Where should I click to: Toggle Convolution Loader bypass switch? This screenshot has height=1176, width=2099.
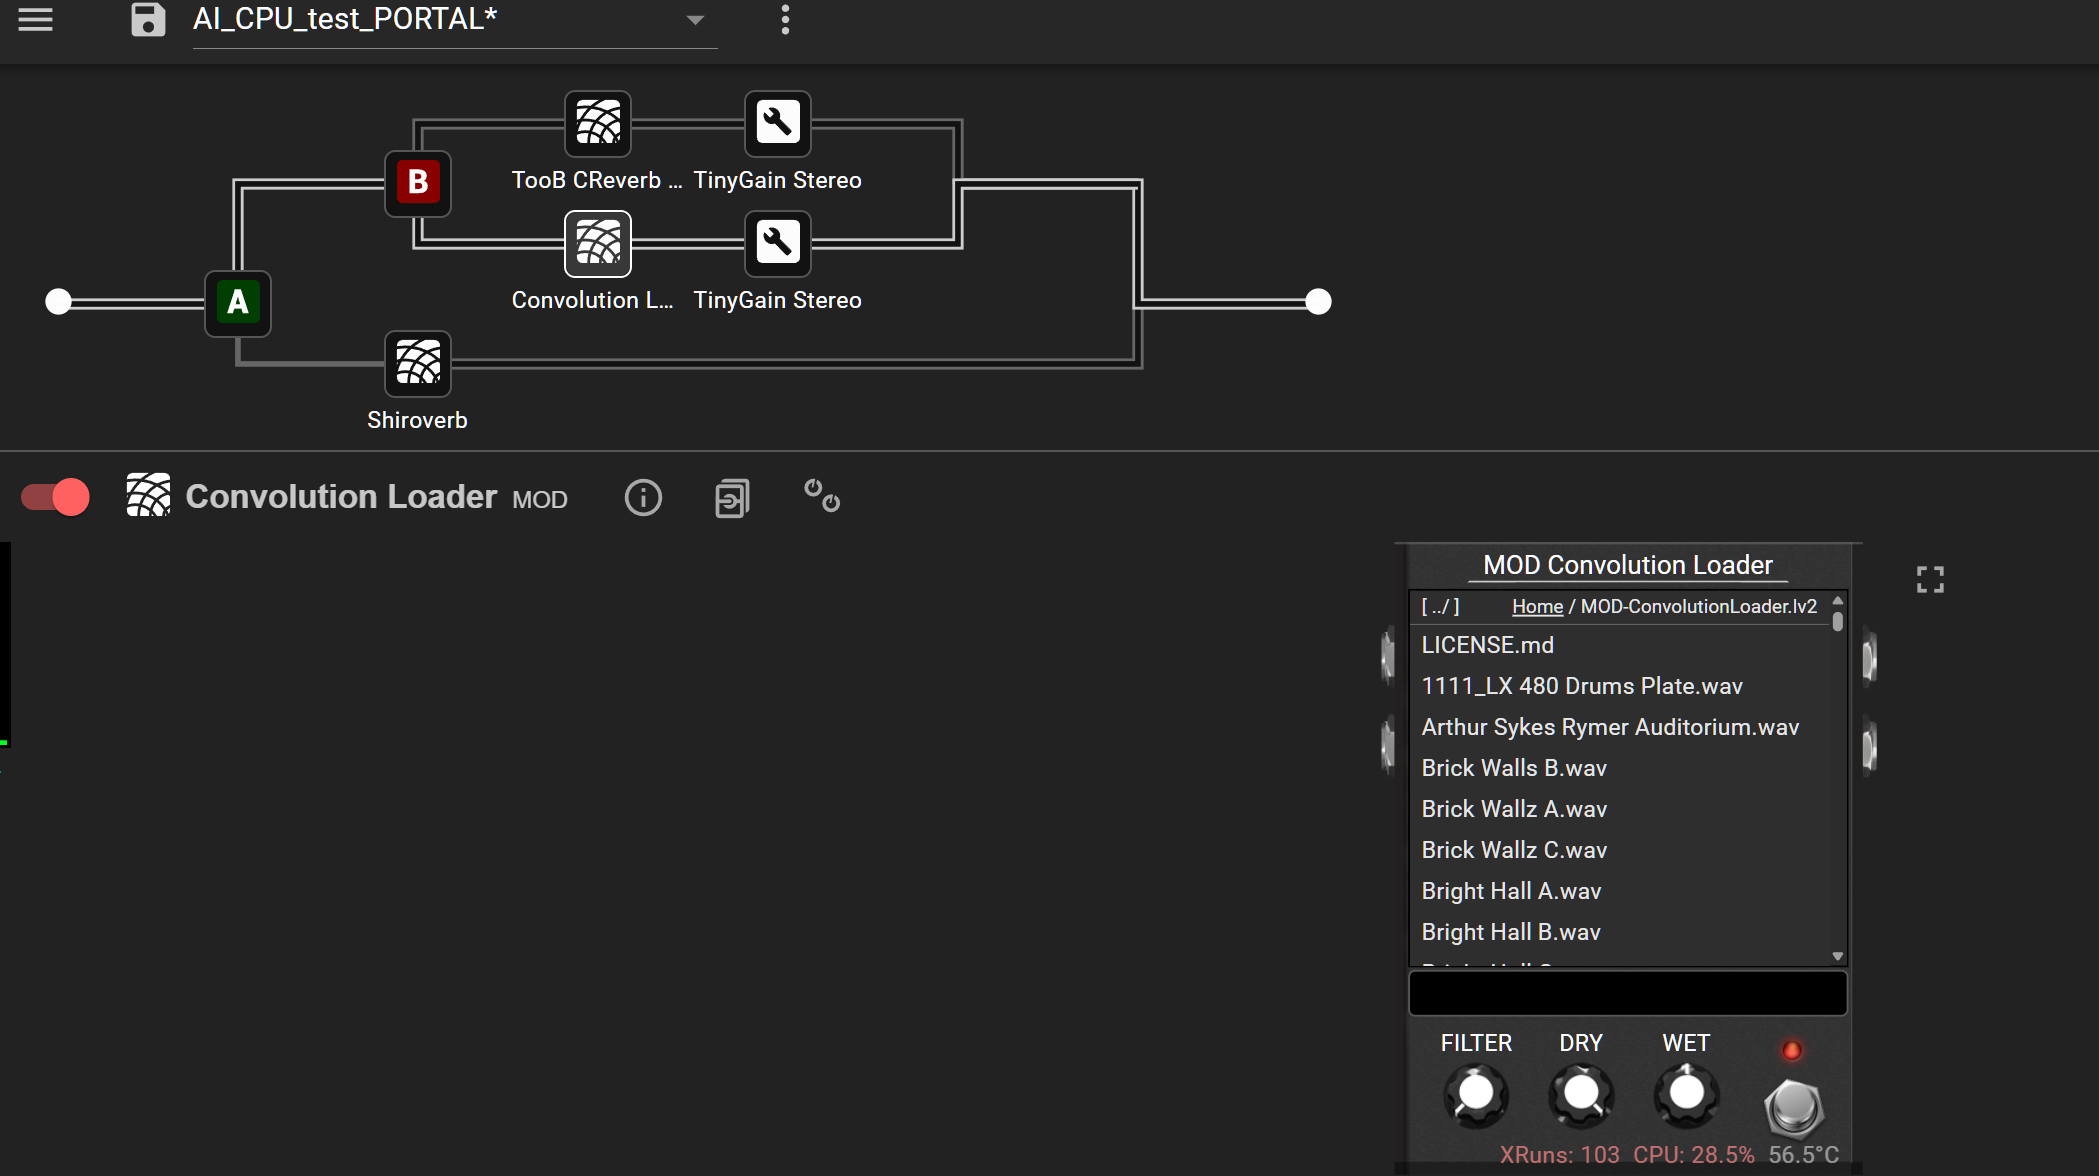pos(56,497)
